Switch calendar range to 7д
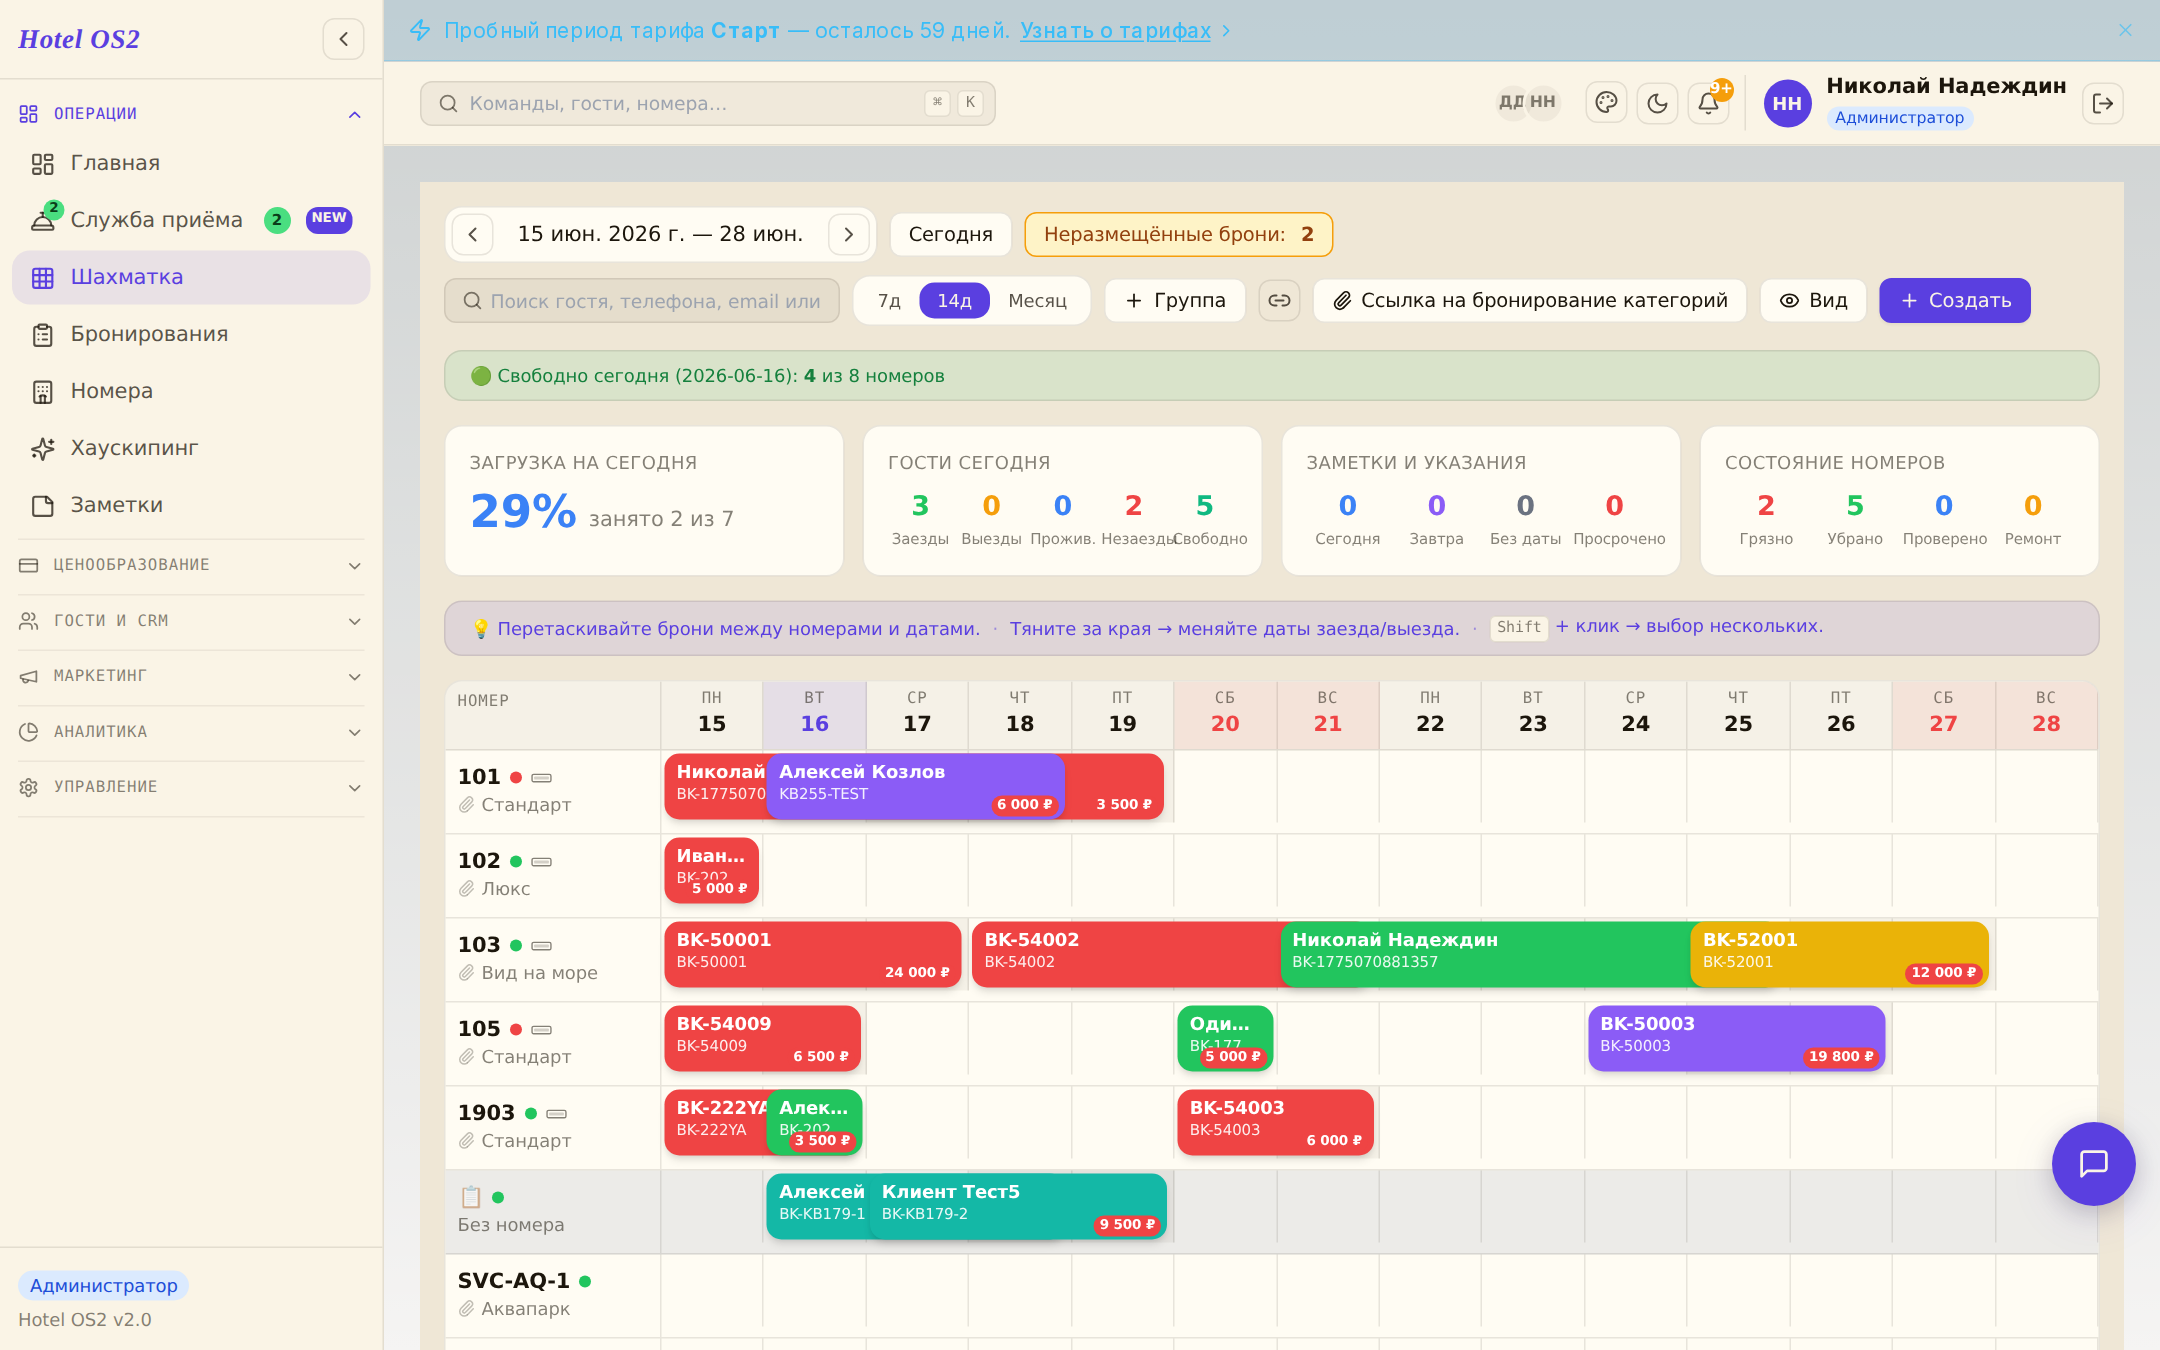The width and height of the screenshot is (2160, 1350). pyautogui.click(x=889, y=300)
